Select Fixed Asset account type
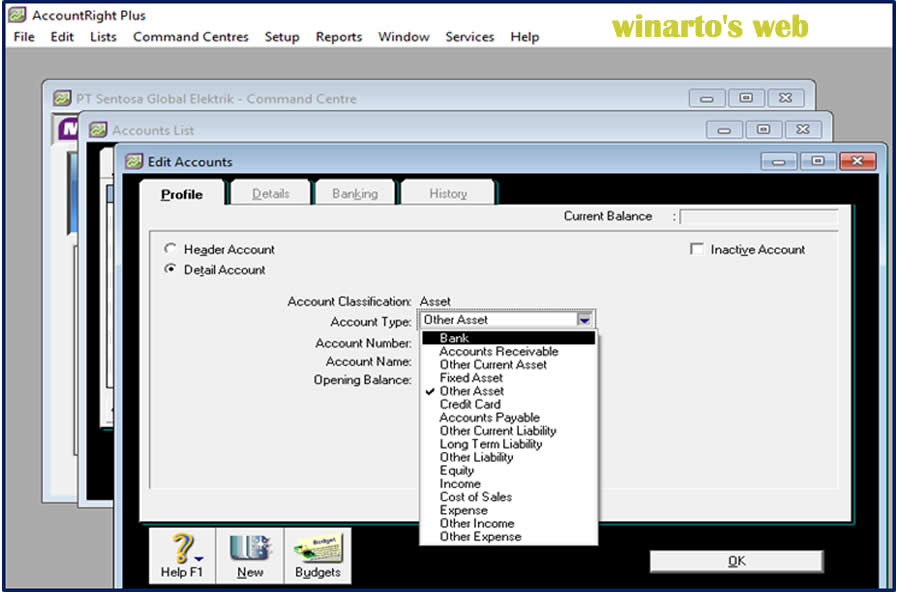Viewport: 898px width, 592px height. pyautogui.click(x=509, y=377)
